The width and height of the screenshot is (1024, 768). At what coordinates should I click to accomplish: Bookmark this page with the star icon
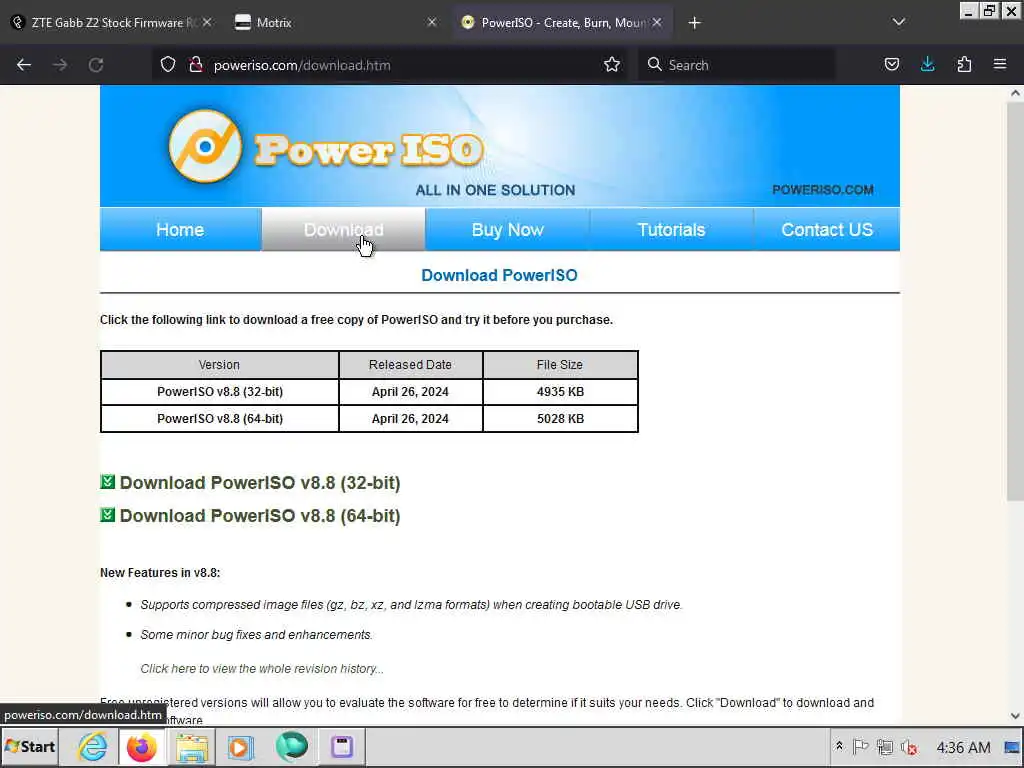coord(612,65)
